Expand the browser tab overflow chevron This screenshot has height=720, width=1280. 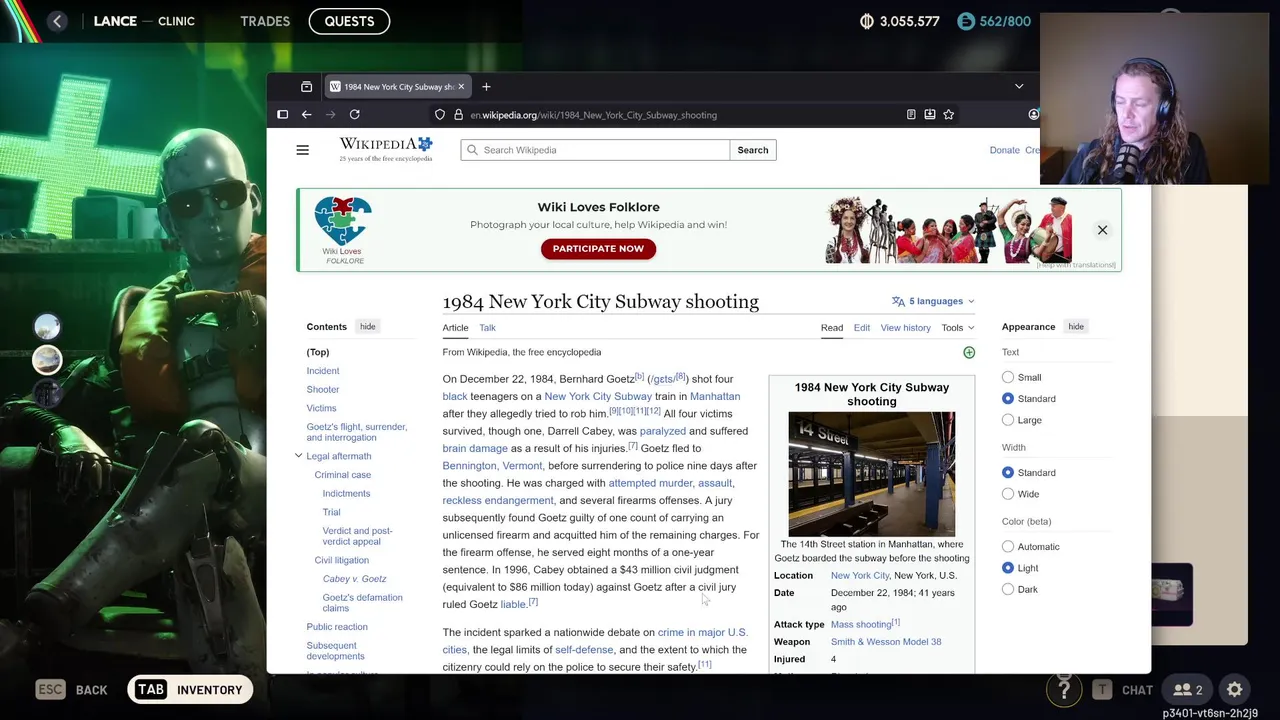click(x=1019, y=87)
